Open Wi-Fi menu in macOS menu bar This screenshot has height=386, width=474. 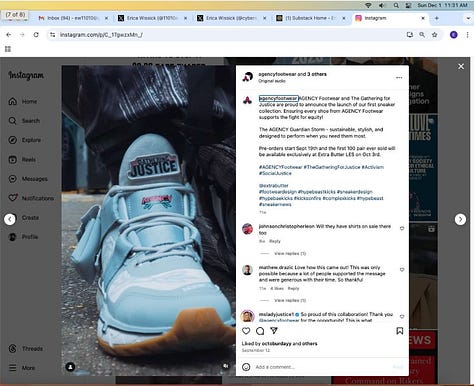coord(368,5)
